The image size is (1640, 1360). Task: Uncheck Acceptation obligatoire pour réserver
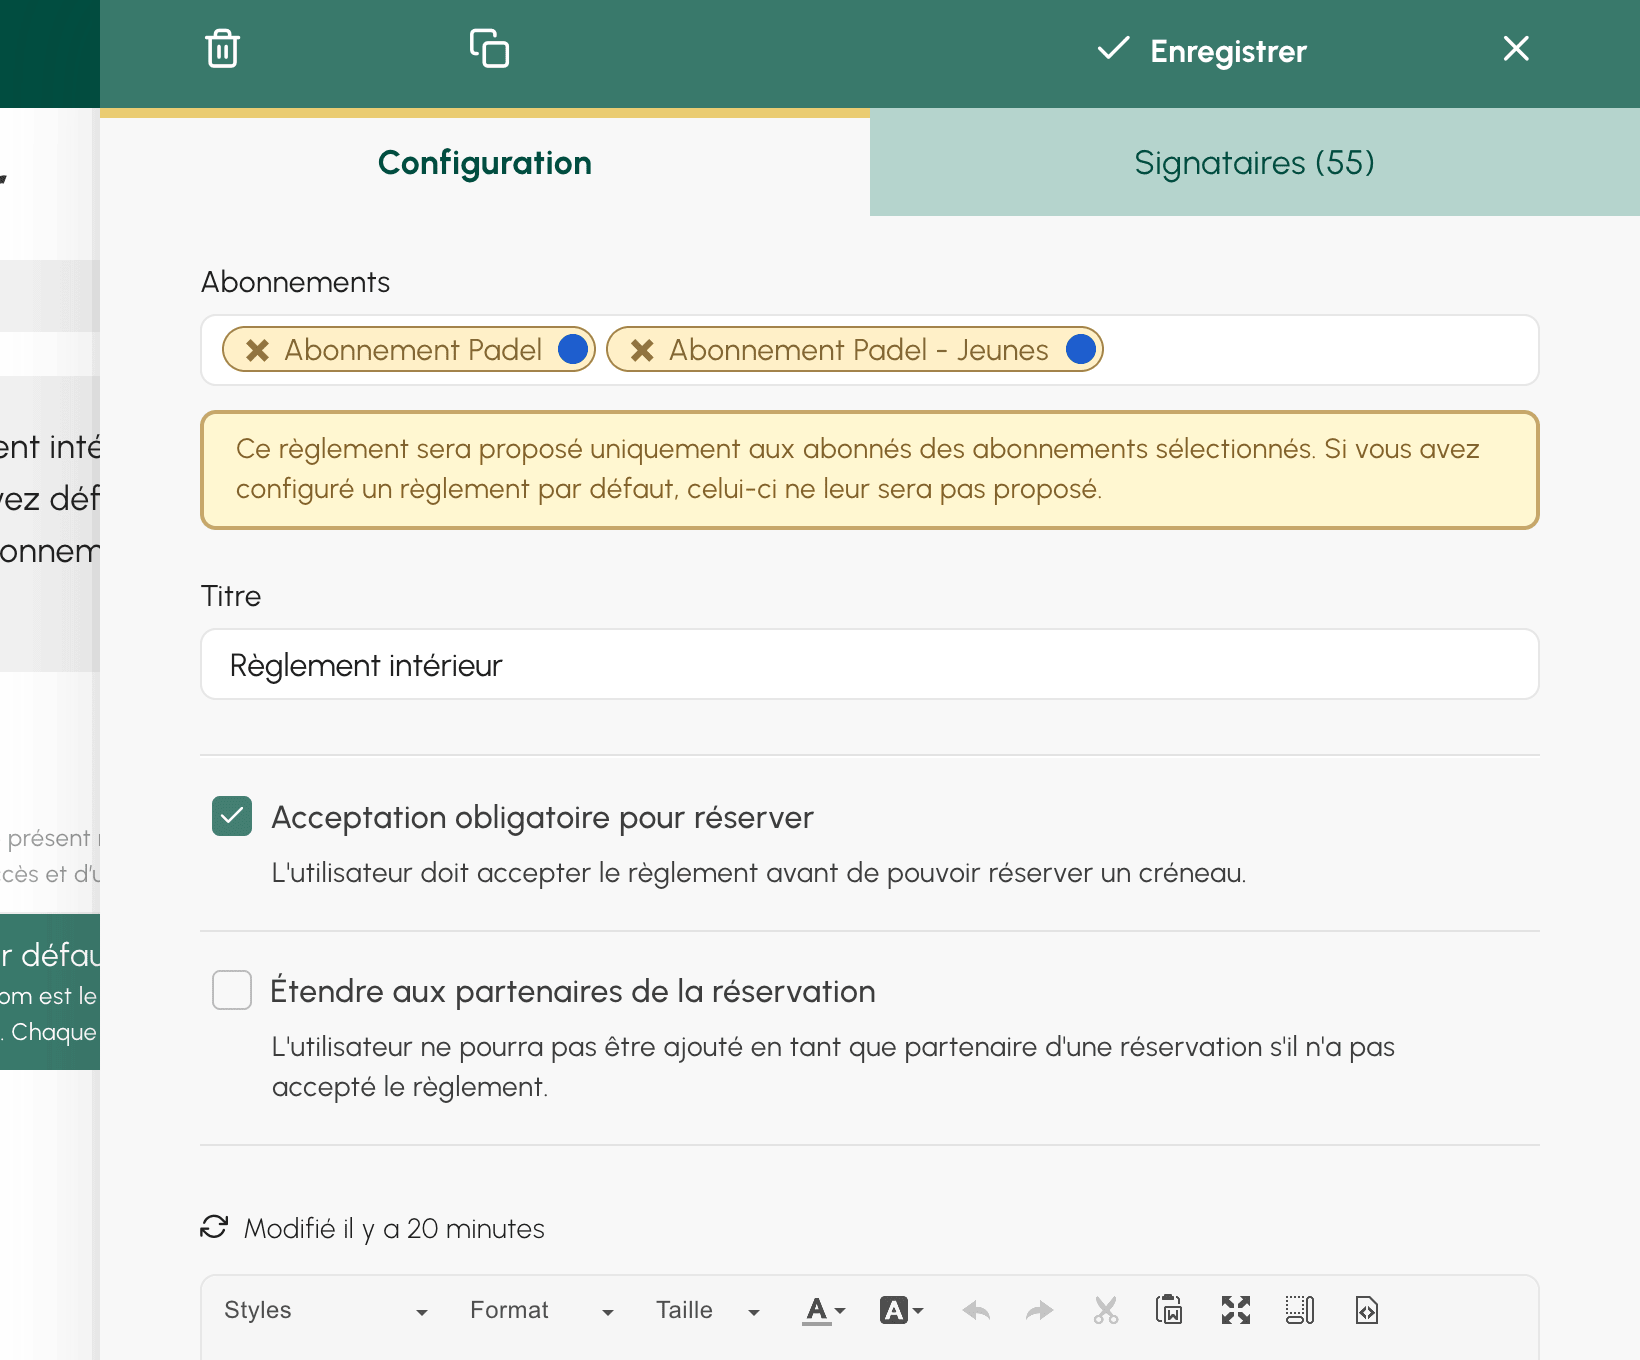tap(232, 816)
